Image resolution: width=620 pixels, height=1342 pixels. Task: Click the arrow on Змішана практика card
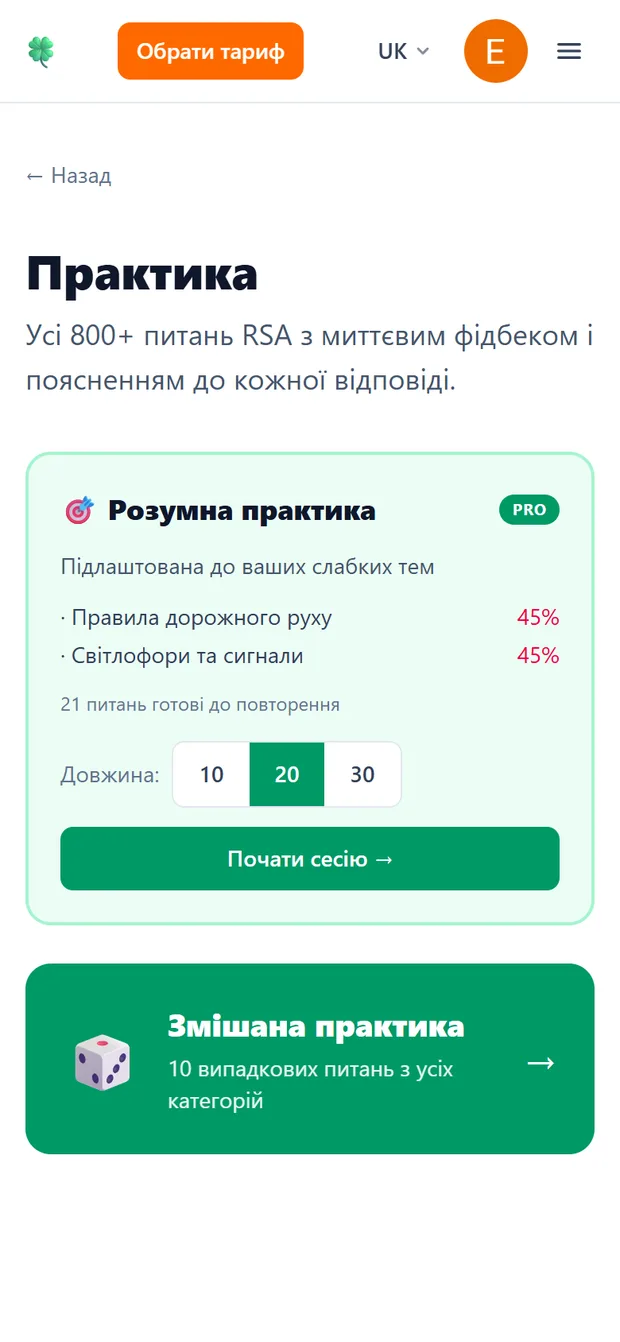coord(541,1062)
